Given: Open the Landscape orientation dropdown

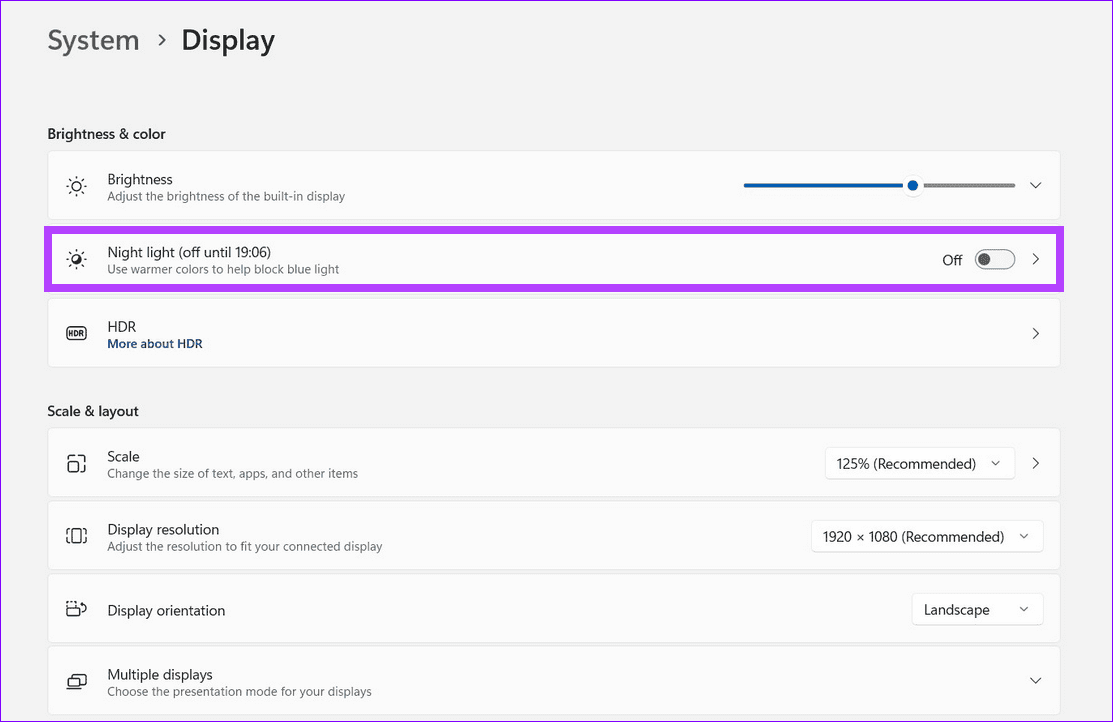Looking at the screenshot, I should [x=976, y=610].
